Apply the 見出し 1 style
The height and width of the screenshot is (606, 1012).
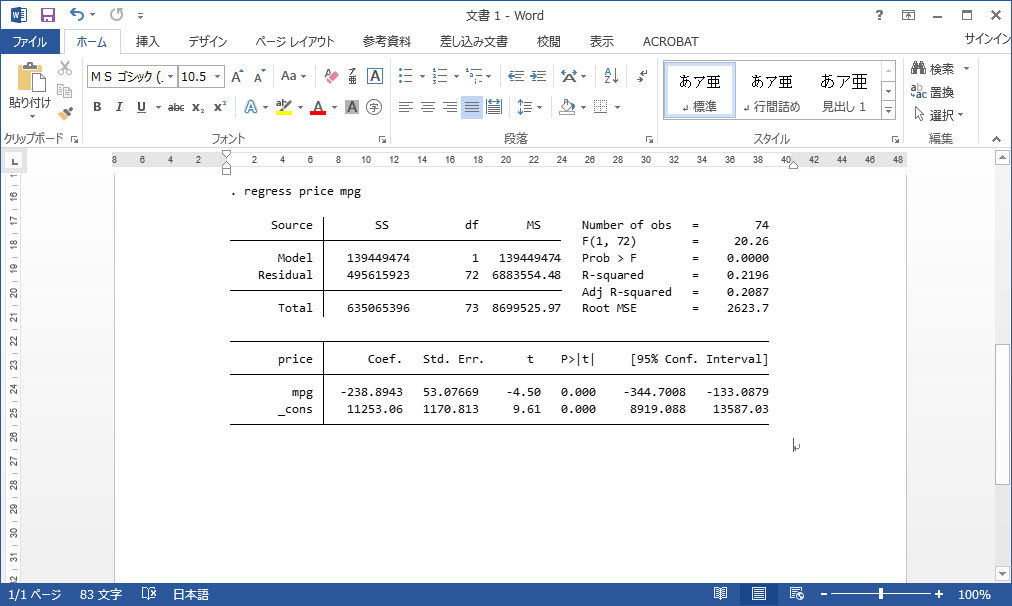[x=844, y=90]
